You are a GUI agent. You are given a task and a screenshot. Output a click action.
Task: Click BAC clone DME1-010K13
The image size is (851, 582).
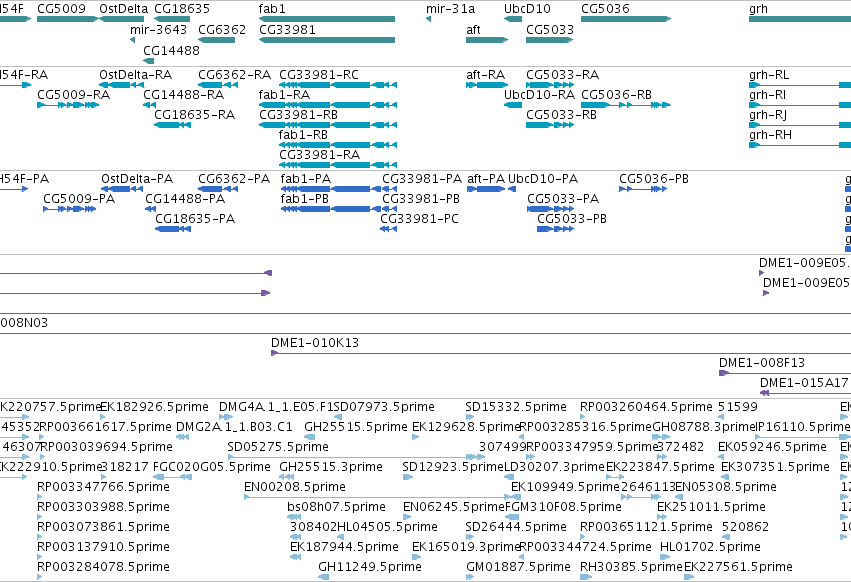(561, 353)
